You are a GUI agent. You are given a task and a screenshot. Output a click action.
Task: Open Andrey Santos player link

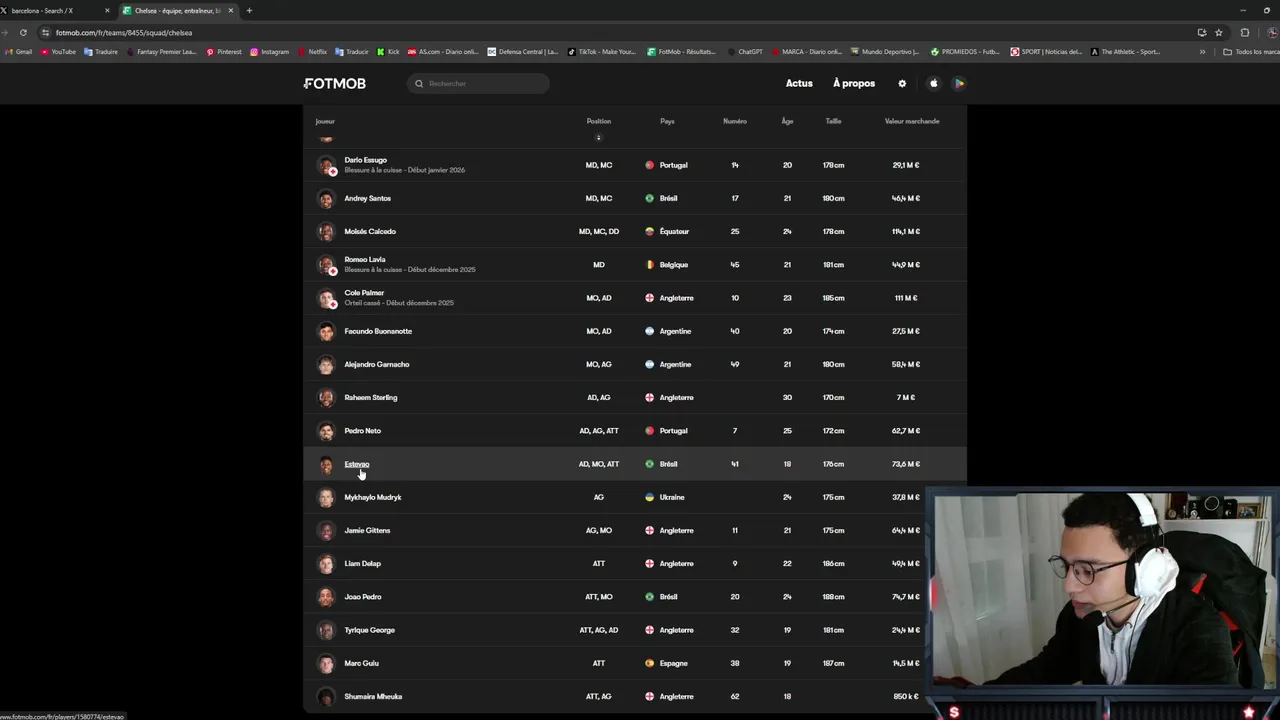click(367, 198)
